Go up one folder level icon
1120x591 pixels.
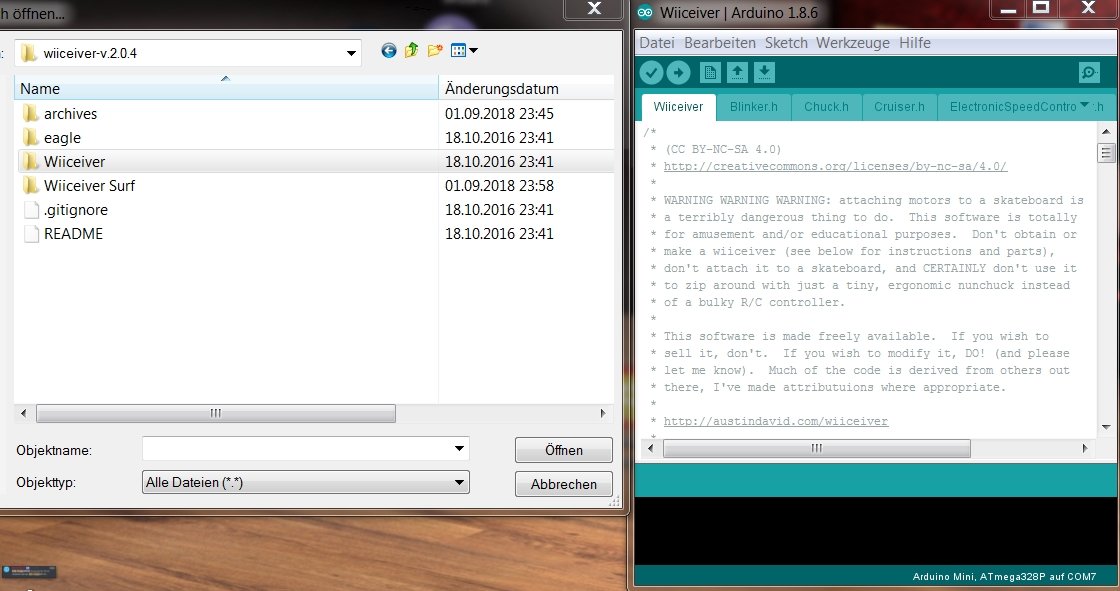pyautogui.click(x=411, y=51)
